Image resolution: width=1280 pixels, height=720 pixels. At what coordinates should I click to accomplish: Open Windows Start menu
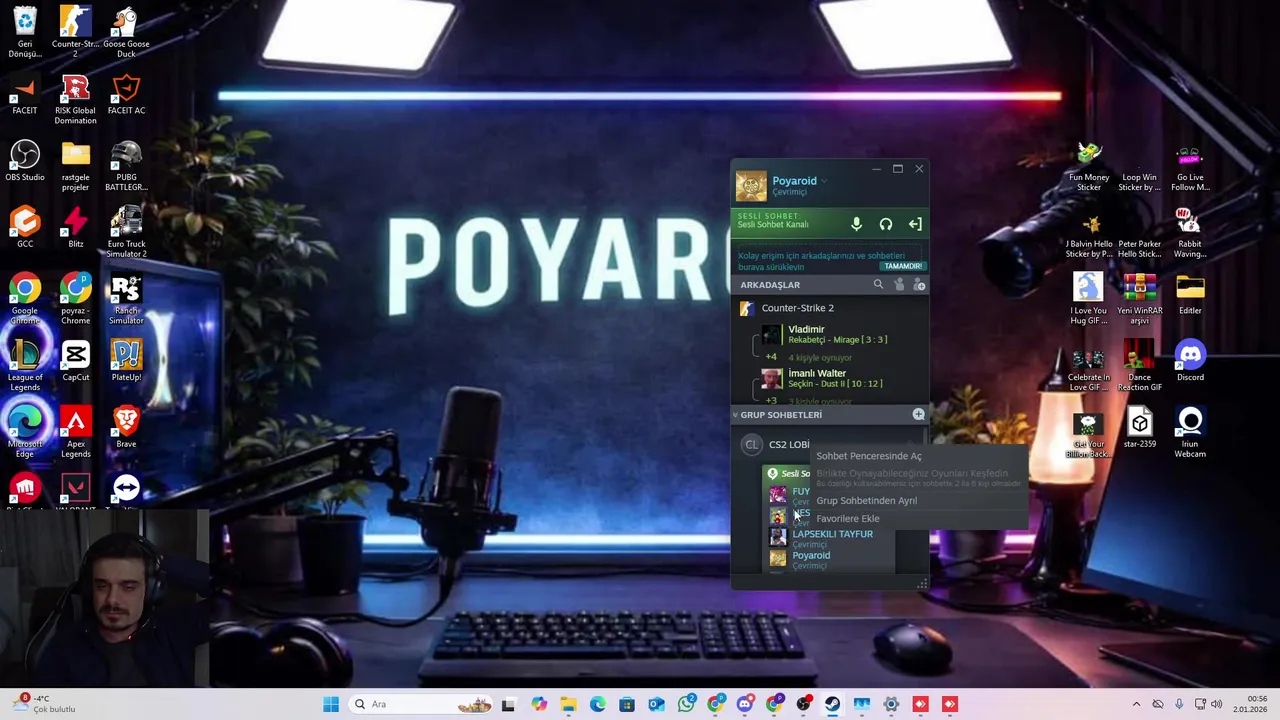pos(331,704)
